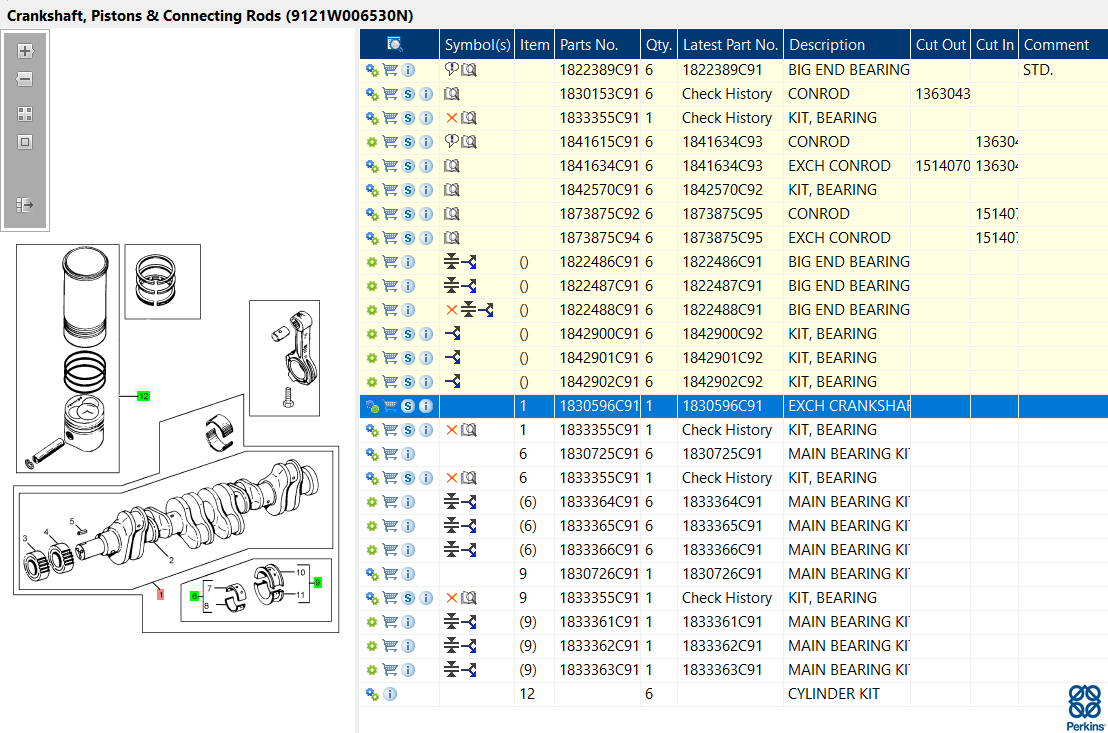Click the four-square grid view icon
This screenshot has height=733, width=1108.
[25, 114]
